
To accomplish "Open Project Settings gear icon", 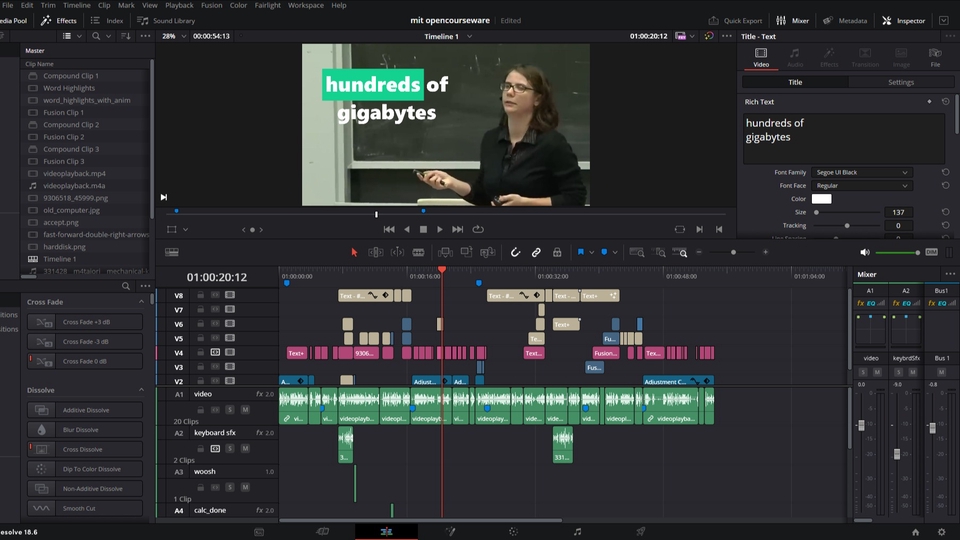I will coord(941,532).
